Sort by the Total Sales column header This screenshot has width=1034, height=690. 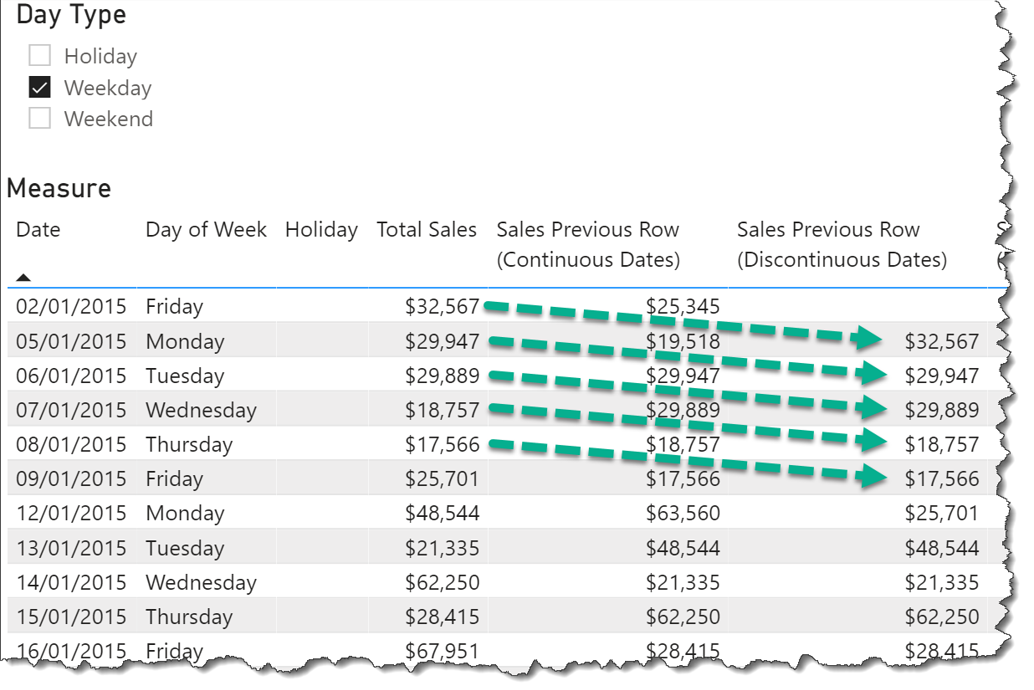point(426,230)
